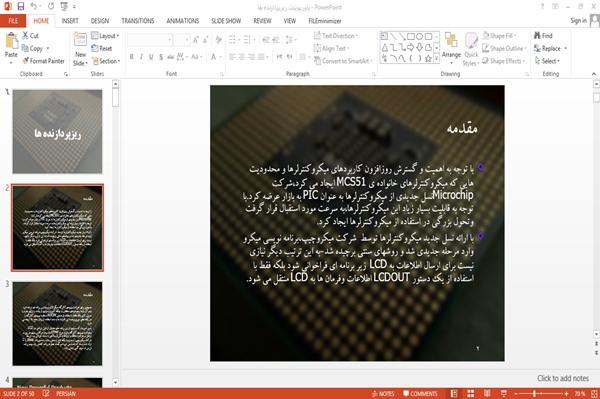Adjust the zoom slider handle
This screenshot has width=600, height=399.
[x=534, y=394]
